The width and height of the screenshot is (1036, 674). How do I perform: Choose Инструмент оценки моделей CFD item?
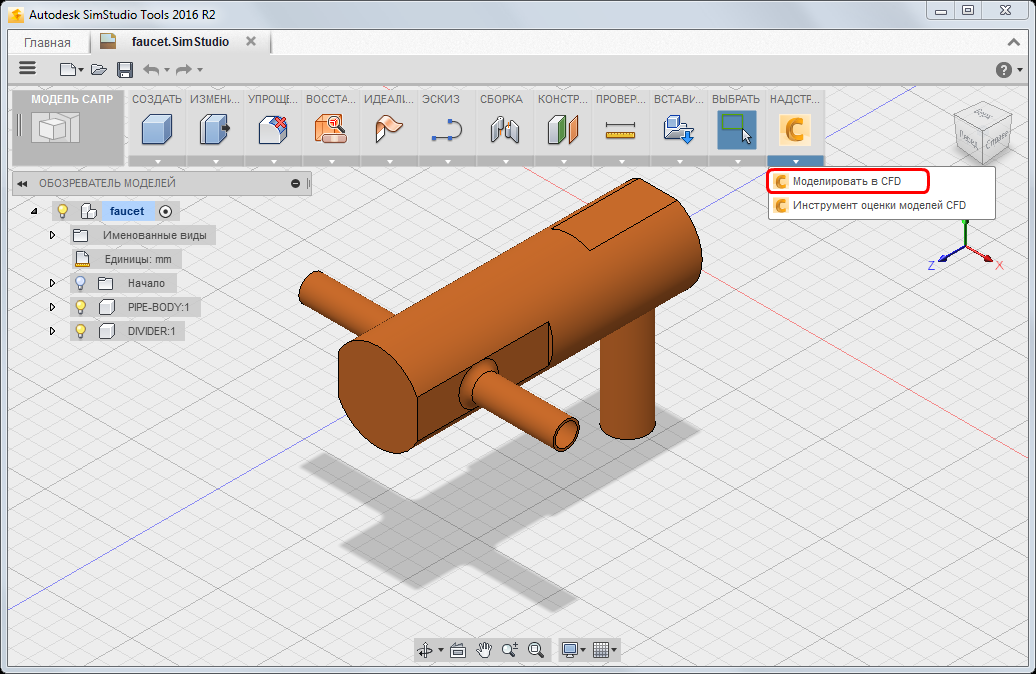pos(881,206)
